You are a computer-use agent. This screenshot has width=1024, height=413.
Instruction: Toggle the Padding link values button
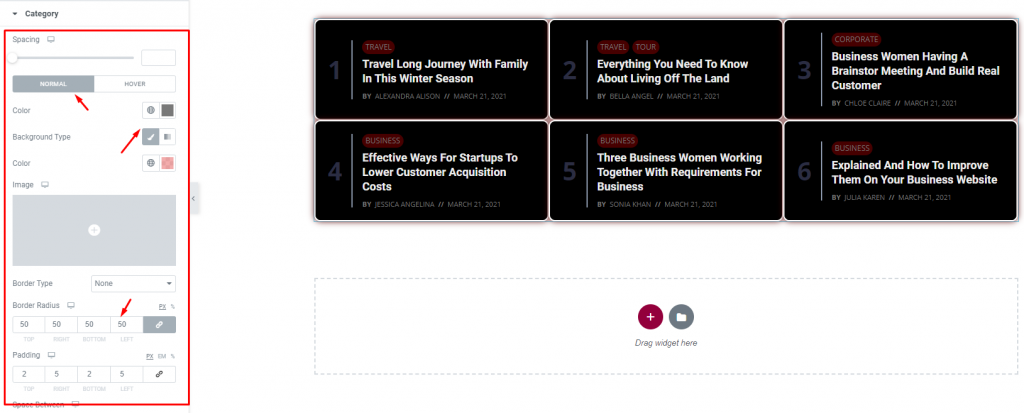pyautogui.click(x=159, y=374)
